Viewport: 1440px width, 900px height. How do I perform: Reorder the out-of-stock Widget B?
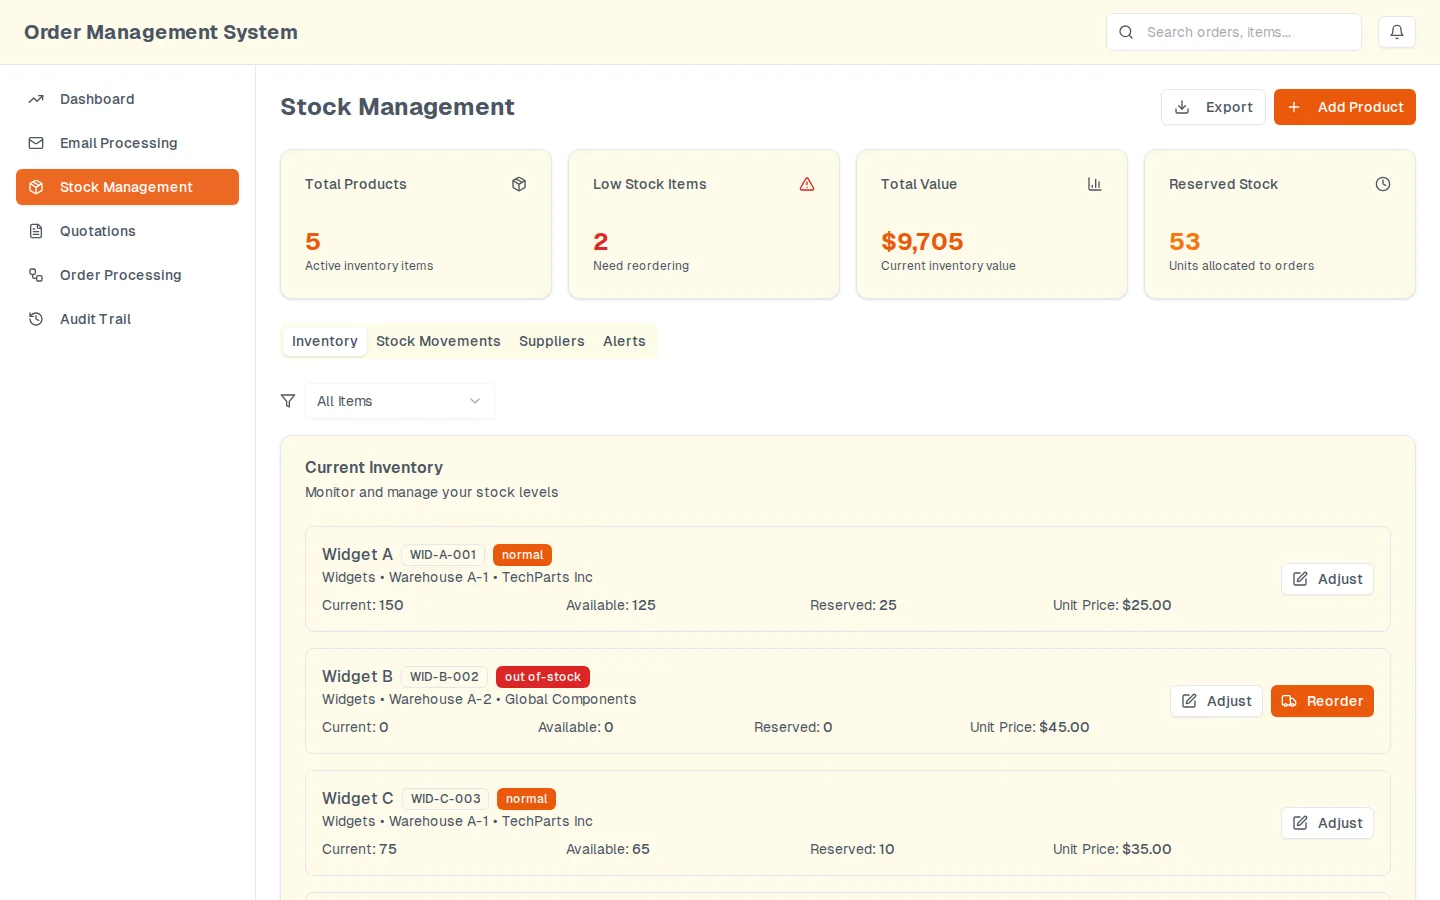point(1322,701)
